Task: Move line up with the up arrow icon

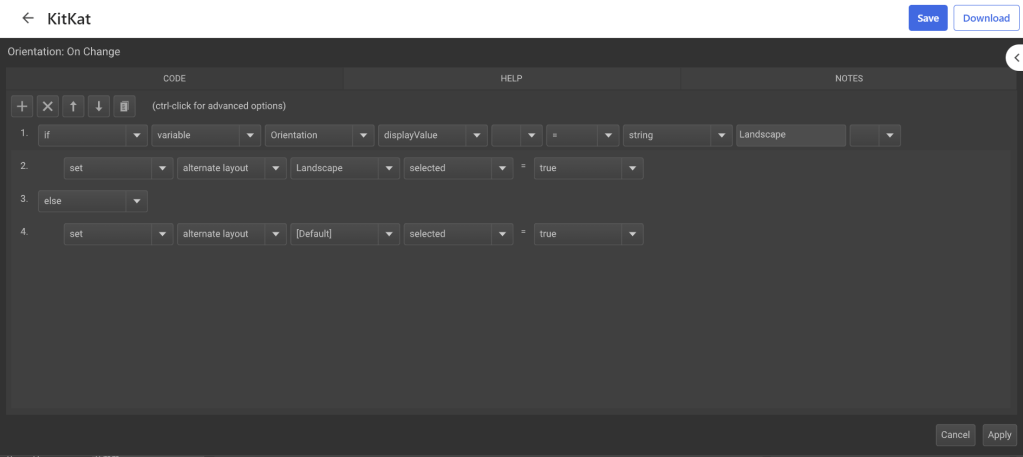Action: point(73,106)
